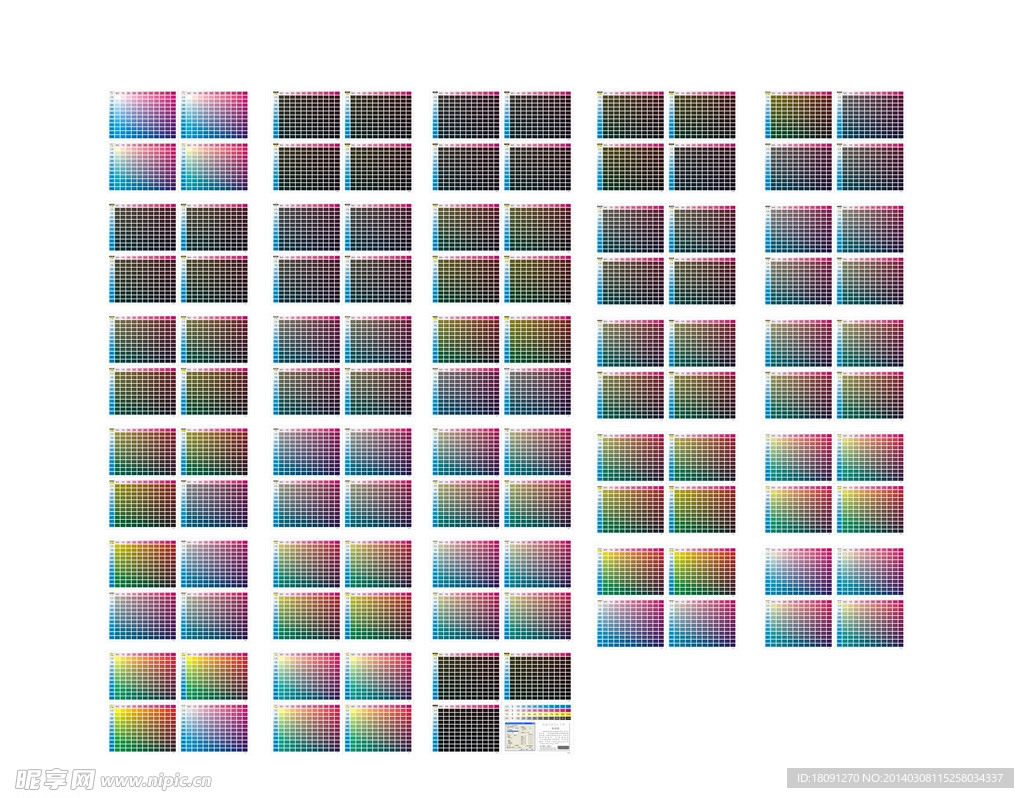
Task: Open the yellow-green chart in the bottom-left corner
Action: (x=142, y=727)
